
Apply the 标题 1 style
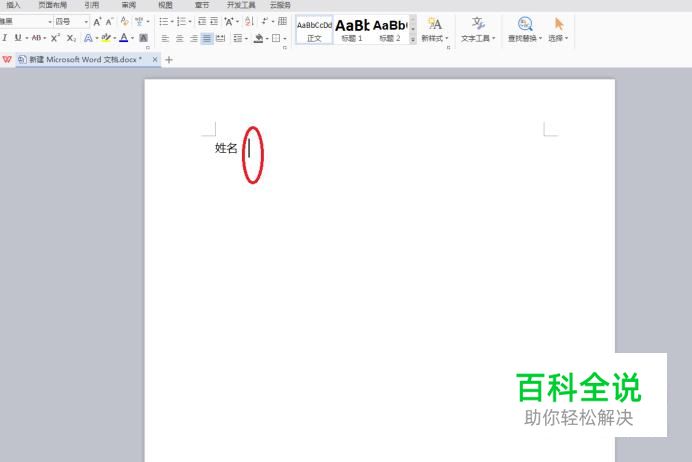[x=352, y=30]
